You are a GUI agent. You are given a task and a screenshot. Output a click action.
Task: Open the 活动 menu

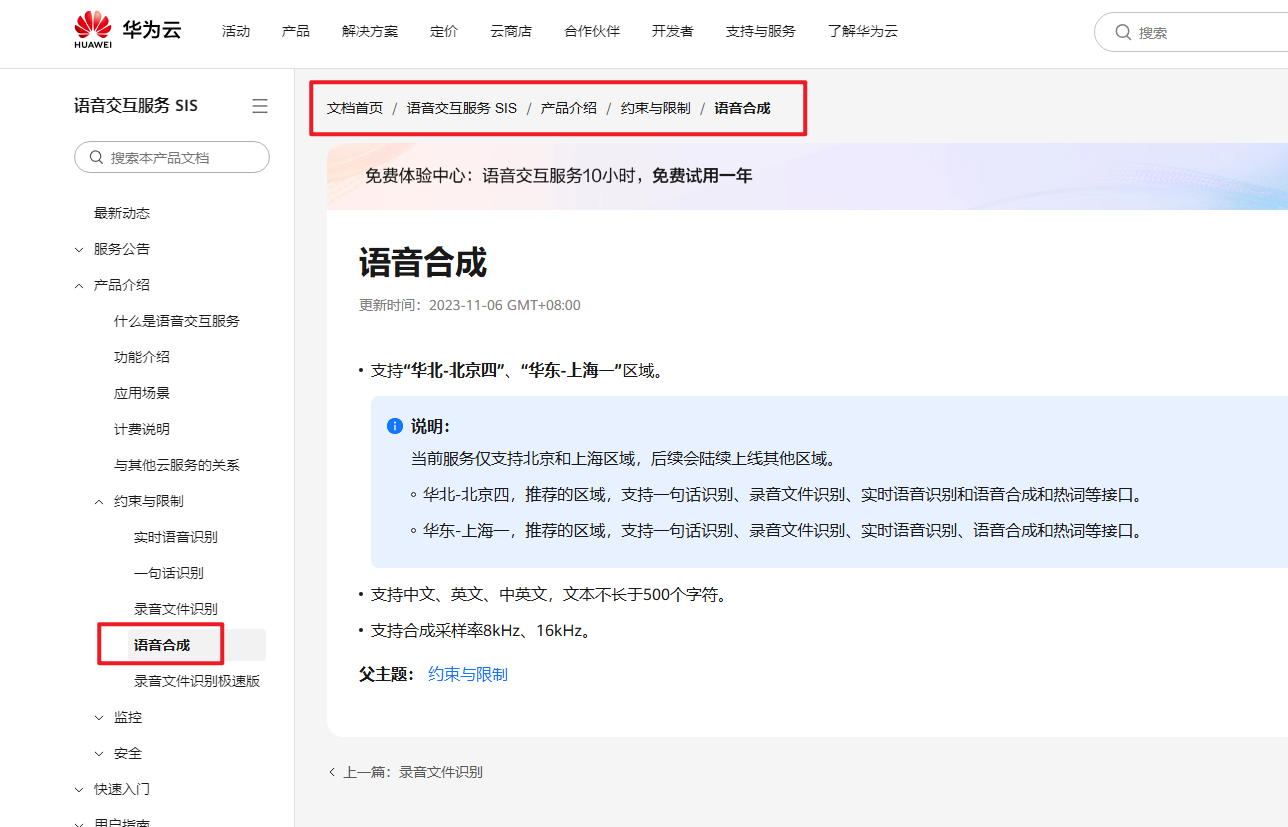236,31
